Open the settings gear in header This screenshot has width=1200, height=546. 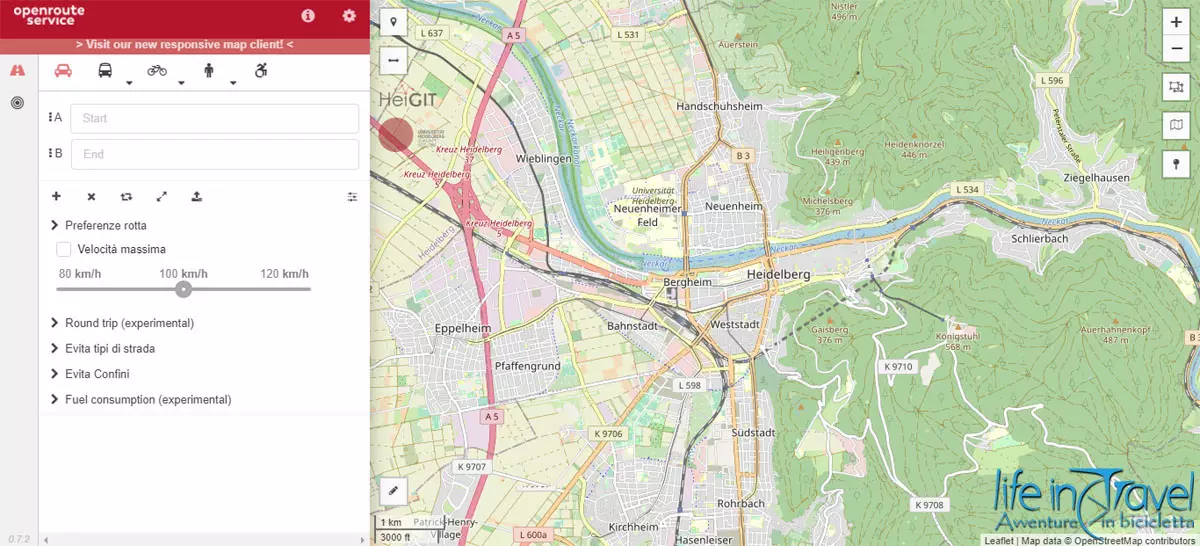click(349, 16)
